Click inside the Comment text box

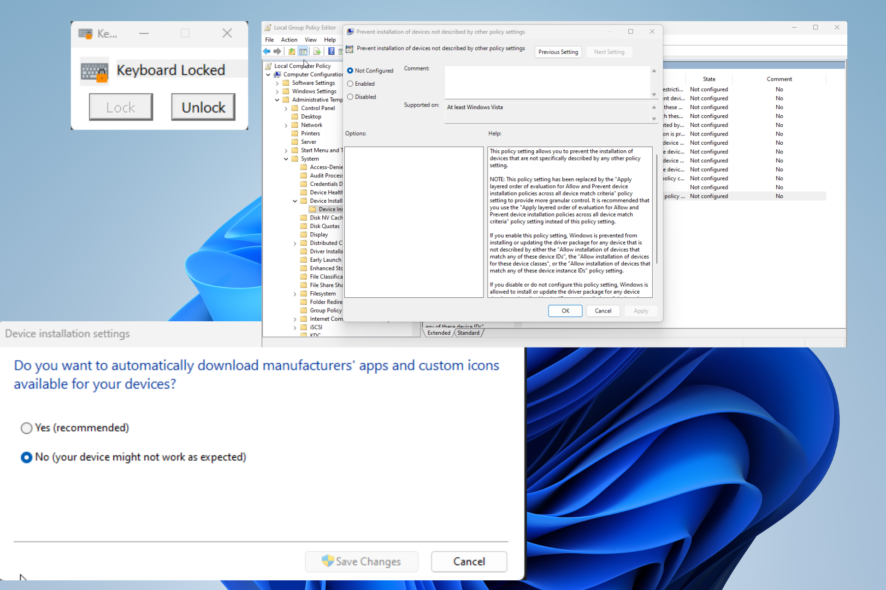tap(547, 82)
